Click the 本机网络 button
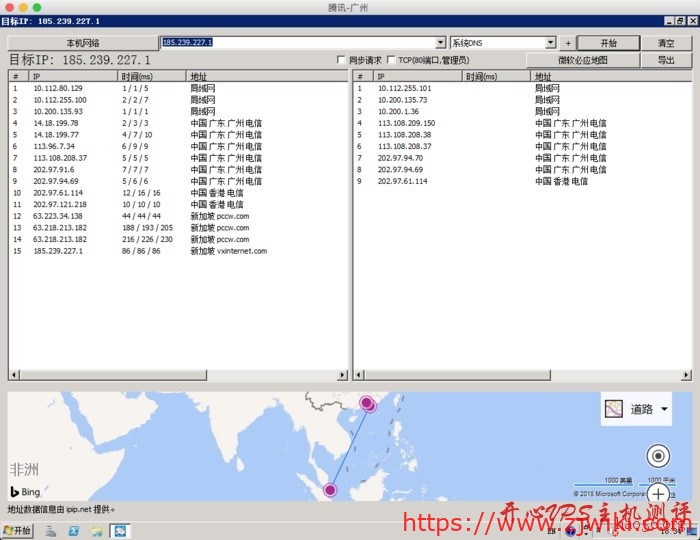 click(x=83, y=43)
